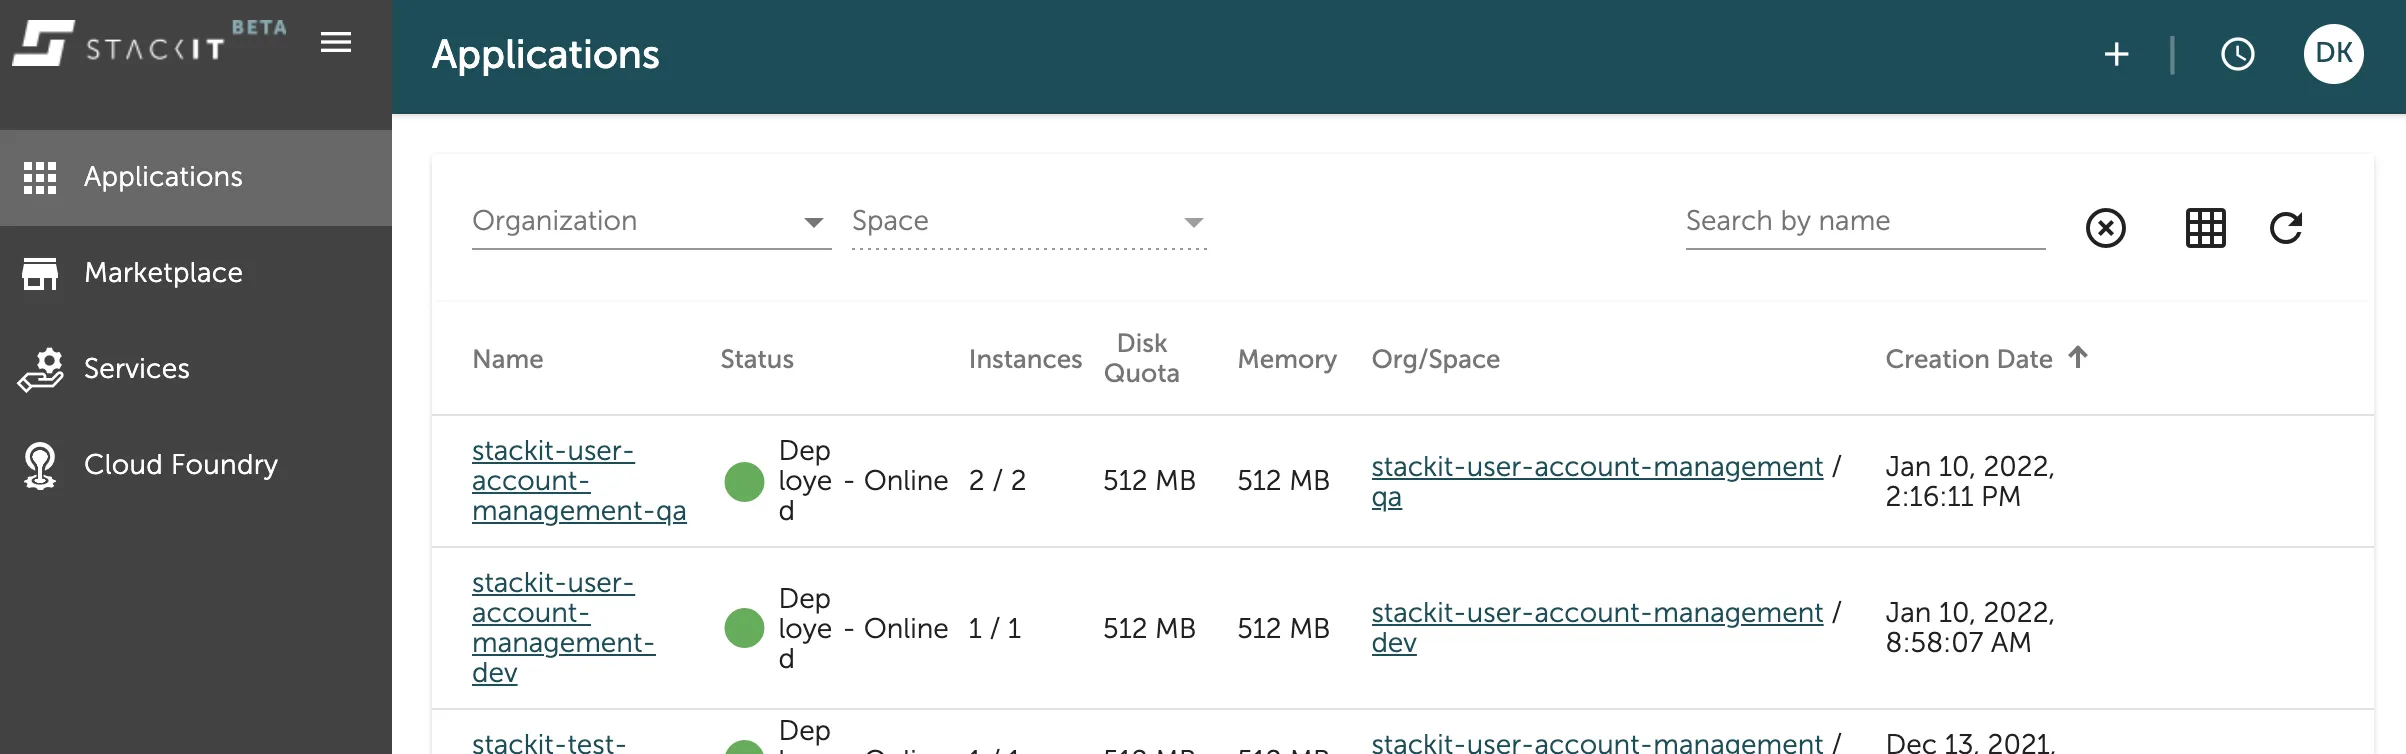Click green status dot of management-dev app
The image size is (2406, 754).
pos(744,628)
